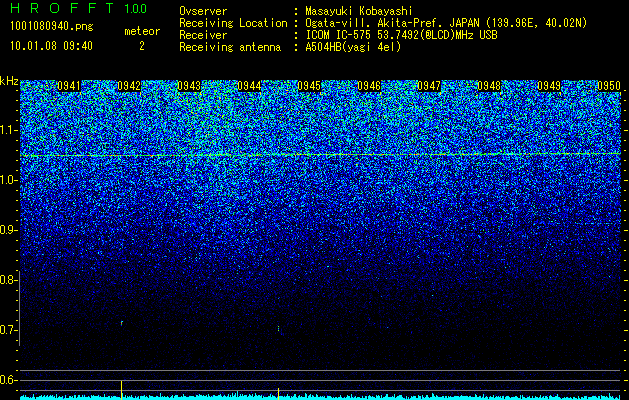629x400 pixels.
Task: Click the receiver text ICOM IC-575
Action: coord(338,35)
